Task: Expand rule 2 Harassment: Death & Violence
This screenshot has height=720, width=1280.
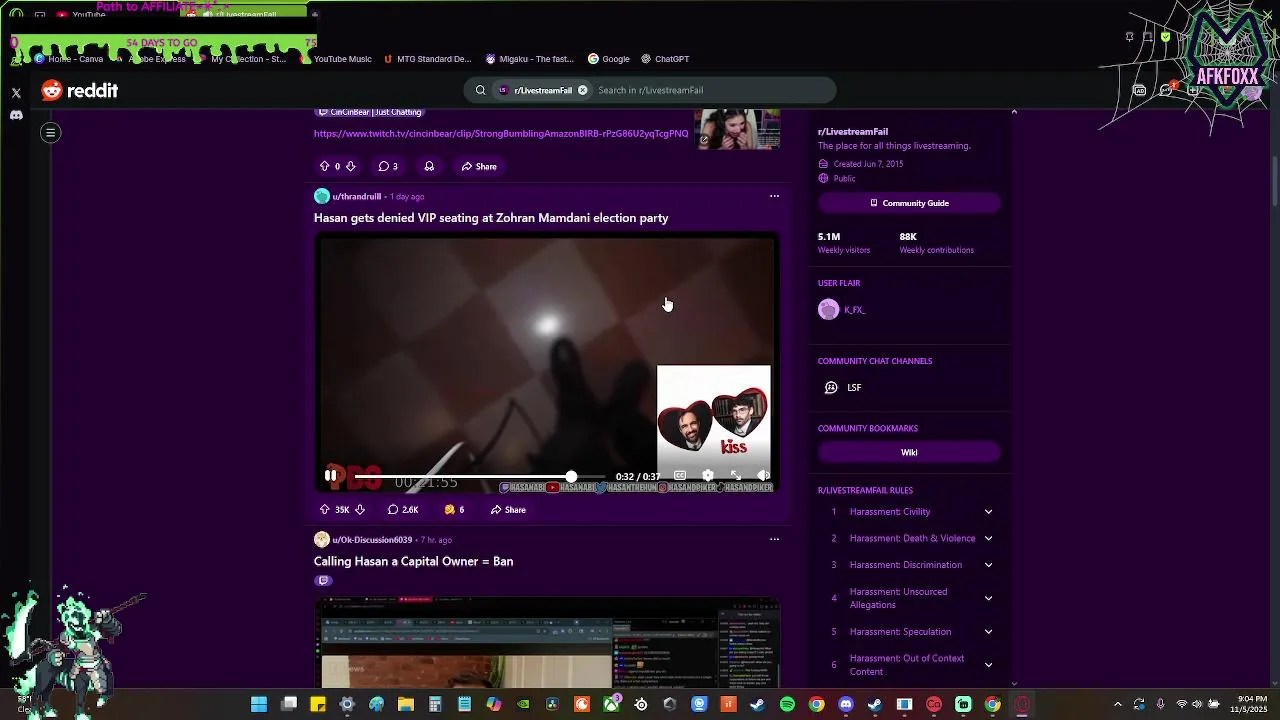Action: coord(909,538)
